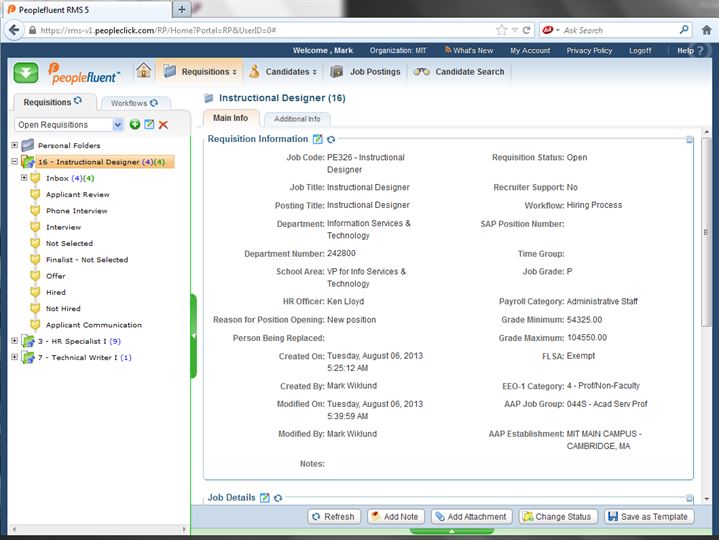
Task: Click the Job Details edit icon
Action: pyautogui.click(x=265, y=497)
